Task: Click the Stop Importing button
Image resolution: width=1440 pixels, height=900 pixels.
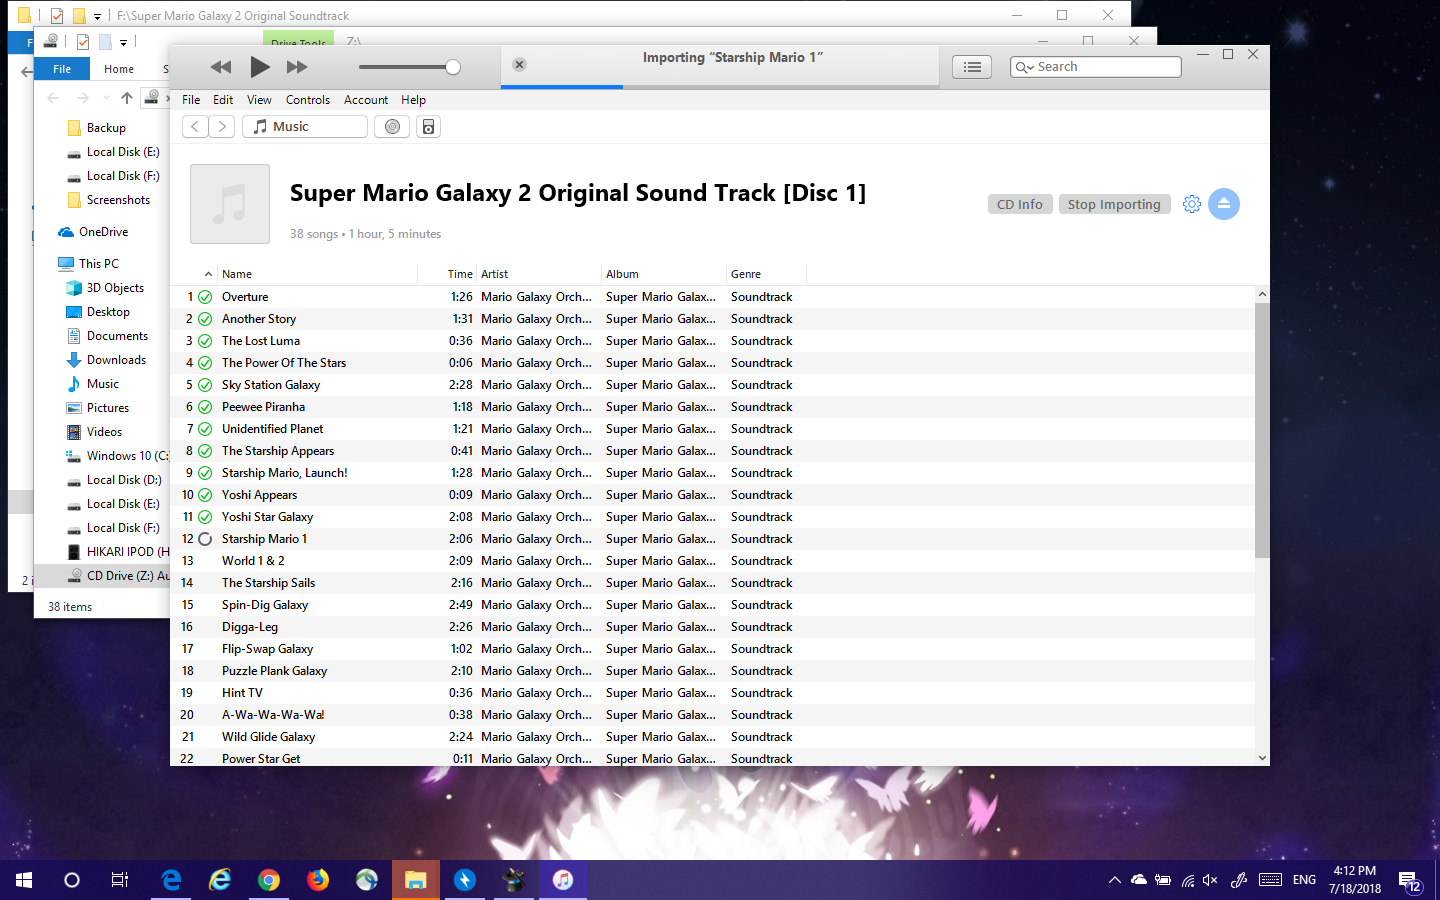Action: (1114, 204)
